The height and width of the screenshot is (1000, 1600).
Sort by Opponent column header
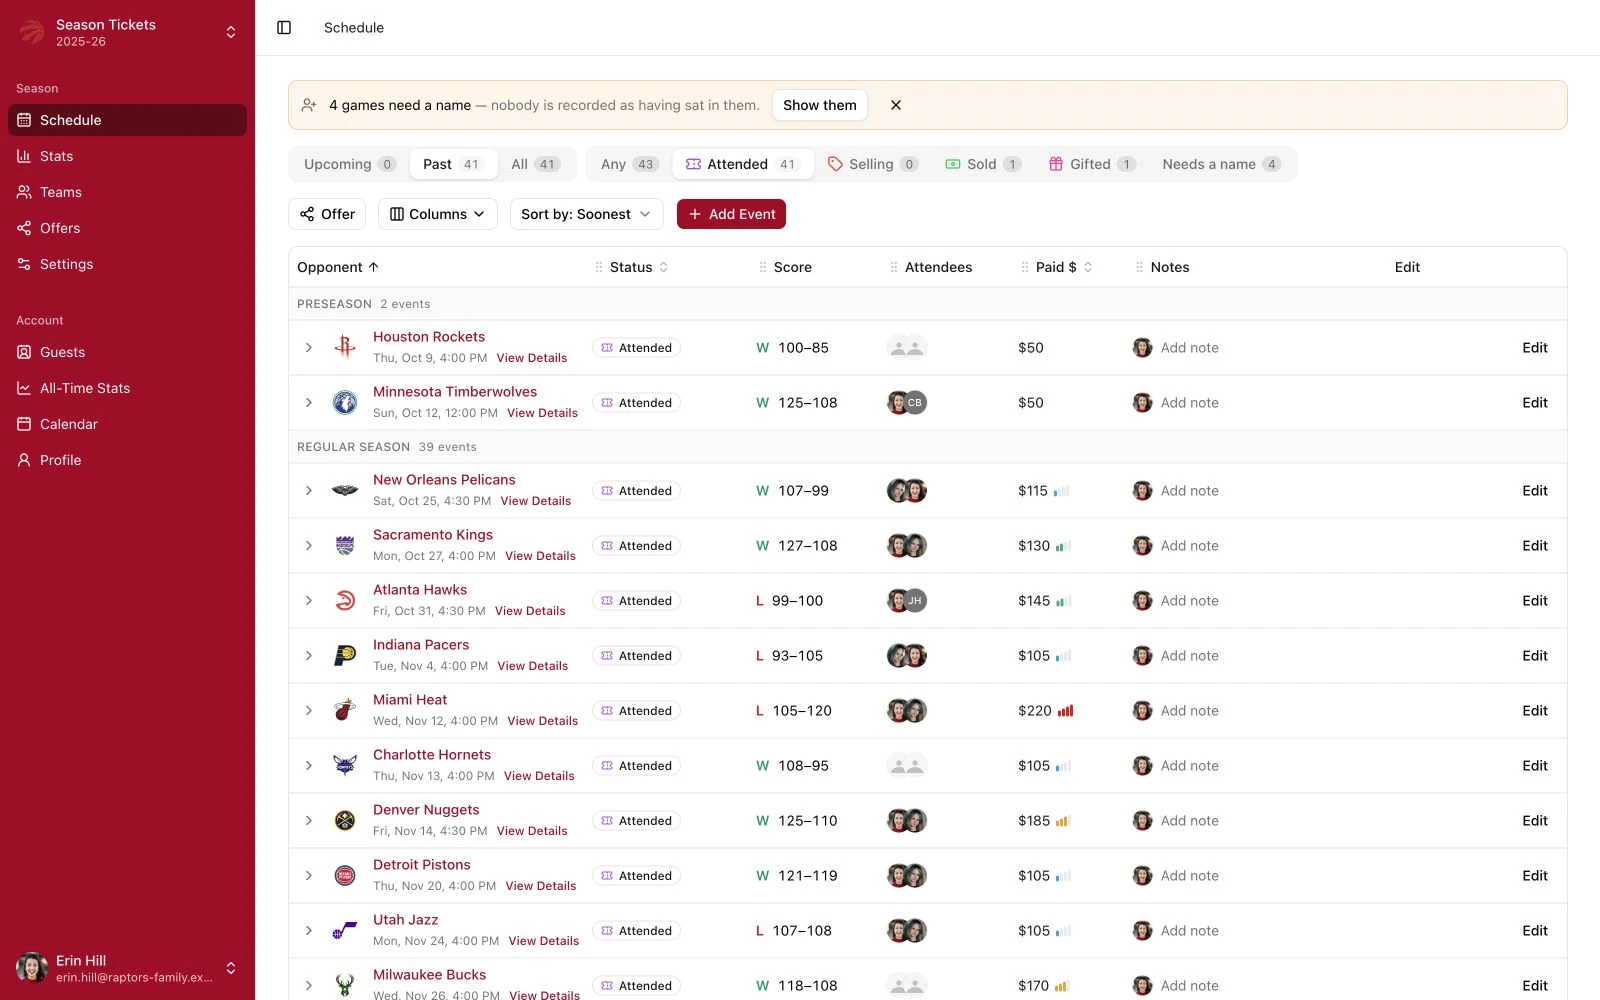click(x=338, y=267)
